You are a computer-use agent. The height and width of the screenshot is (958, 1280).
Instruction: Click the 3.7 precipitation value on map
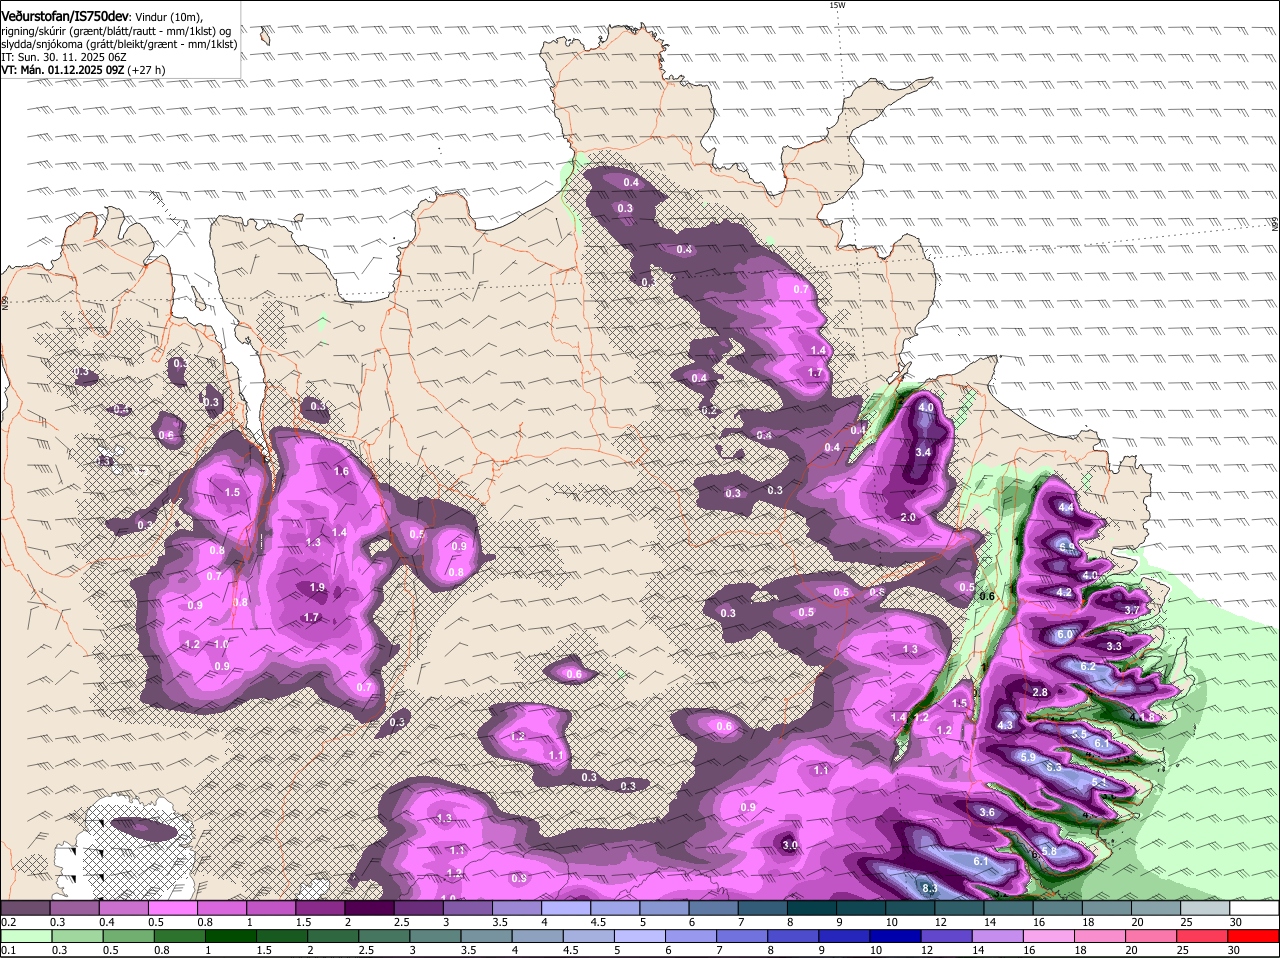click(x=1132, y=609)
